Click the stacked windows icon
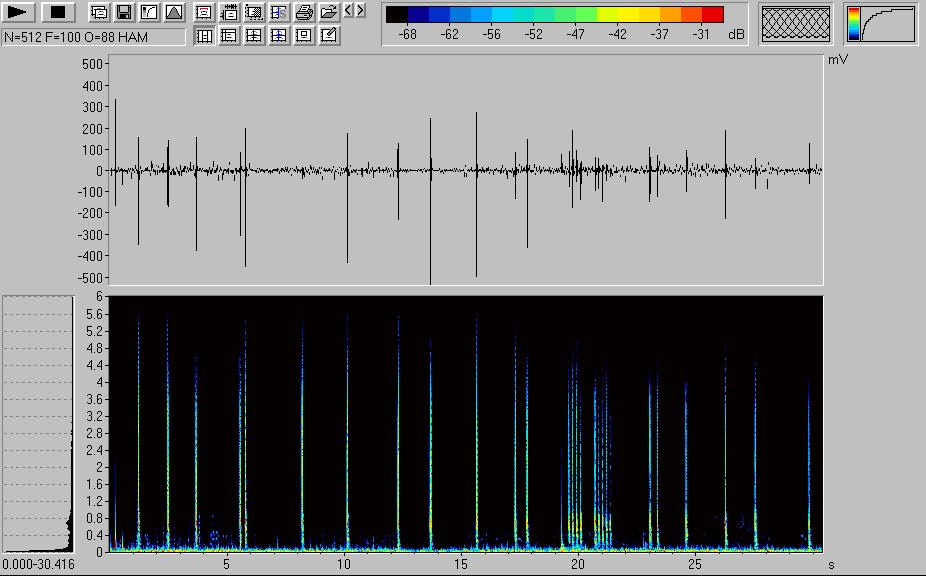This screenshot has height=577, width=926. pos(99,12)
